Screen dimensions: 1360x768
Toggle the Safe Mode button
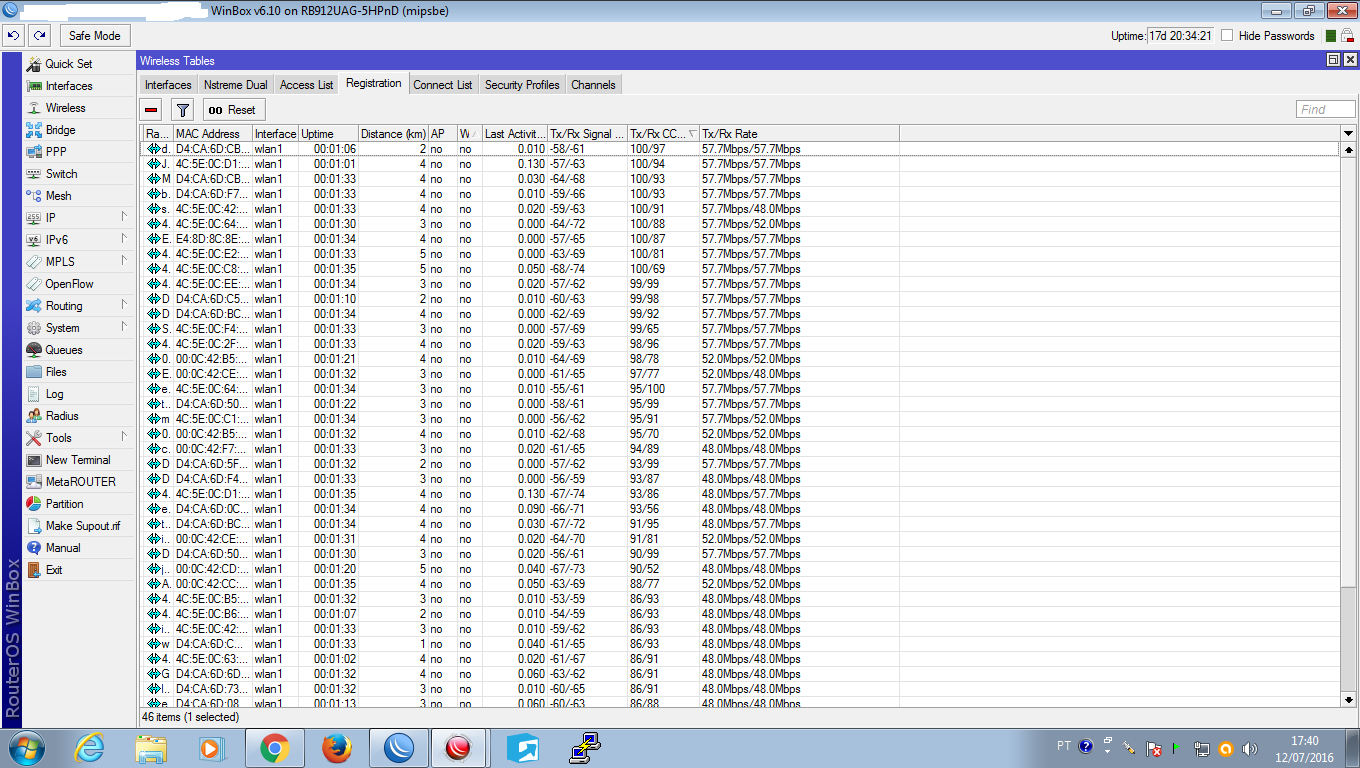(95, 36)
